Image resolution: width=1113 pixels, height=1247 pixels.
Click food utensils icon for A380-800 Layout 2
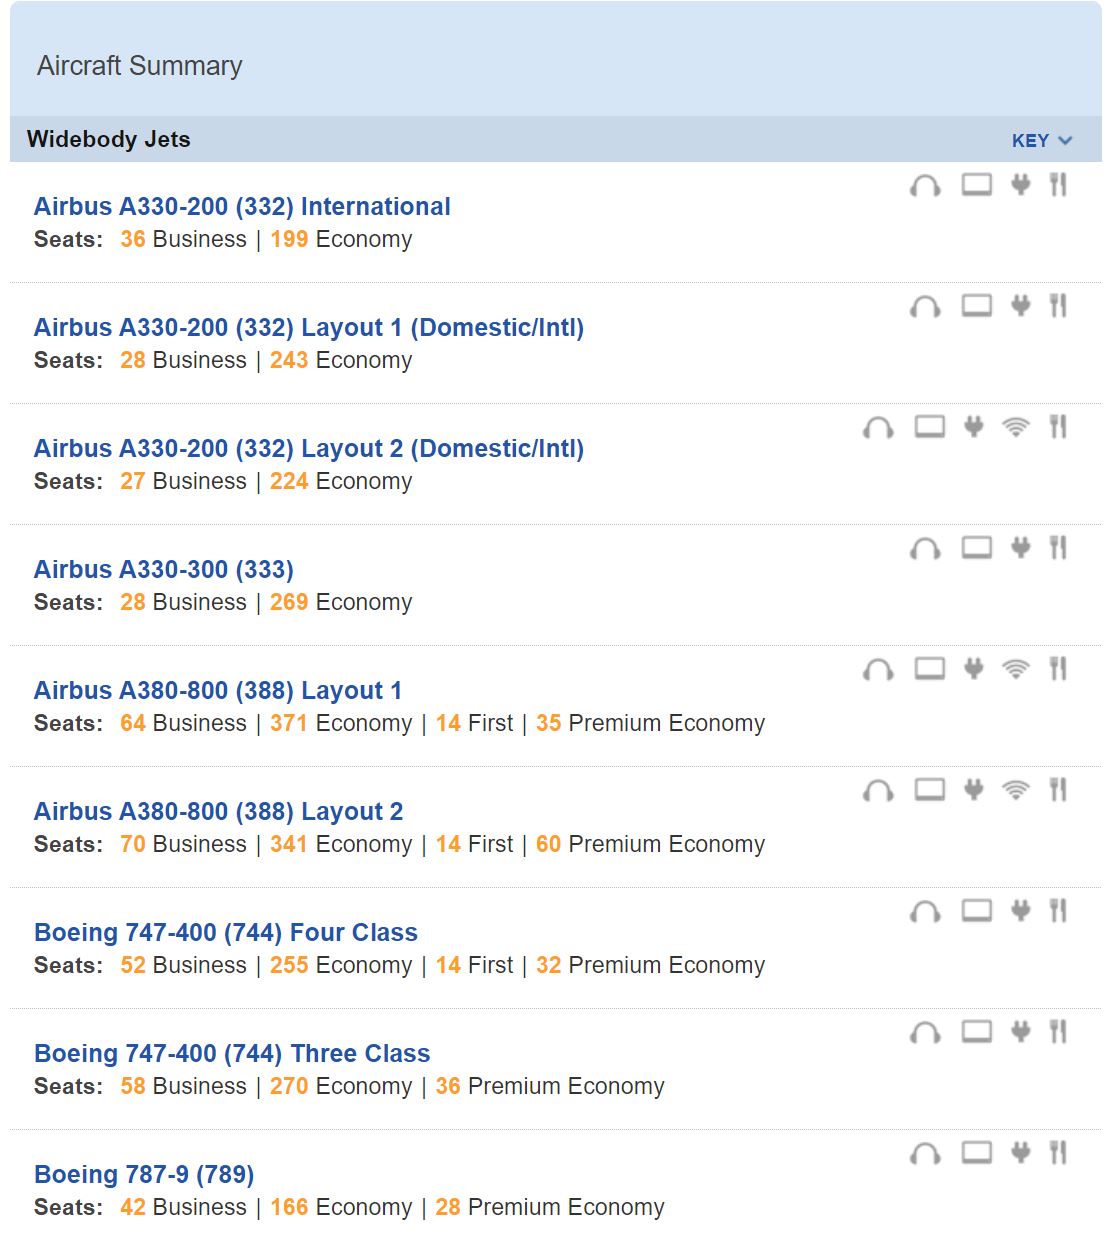(1058, 790)
